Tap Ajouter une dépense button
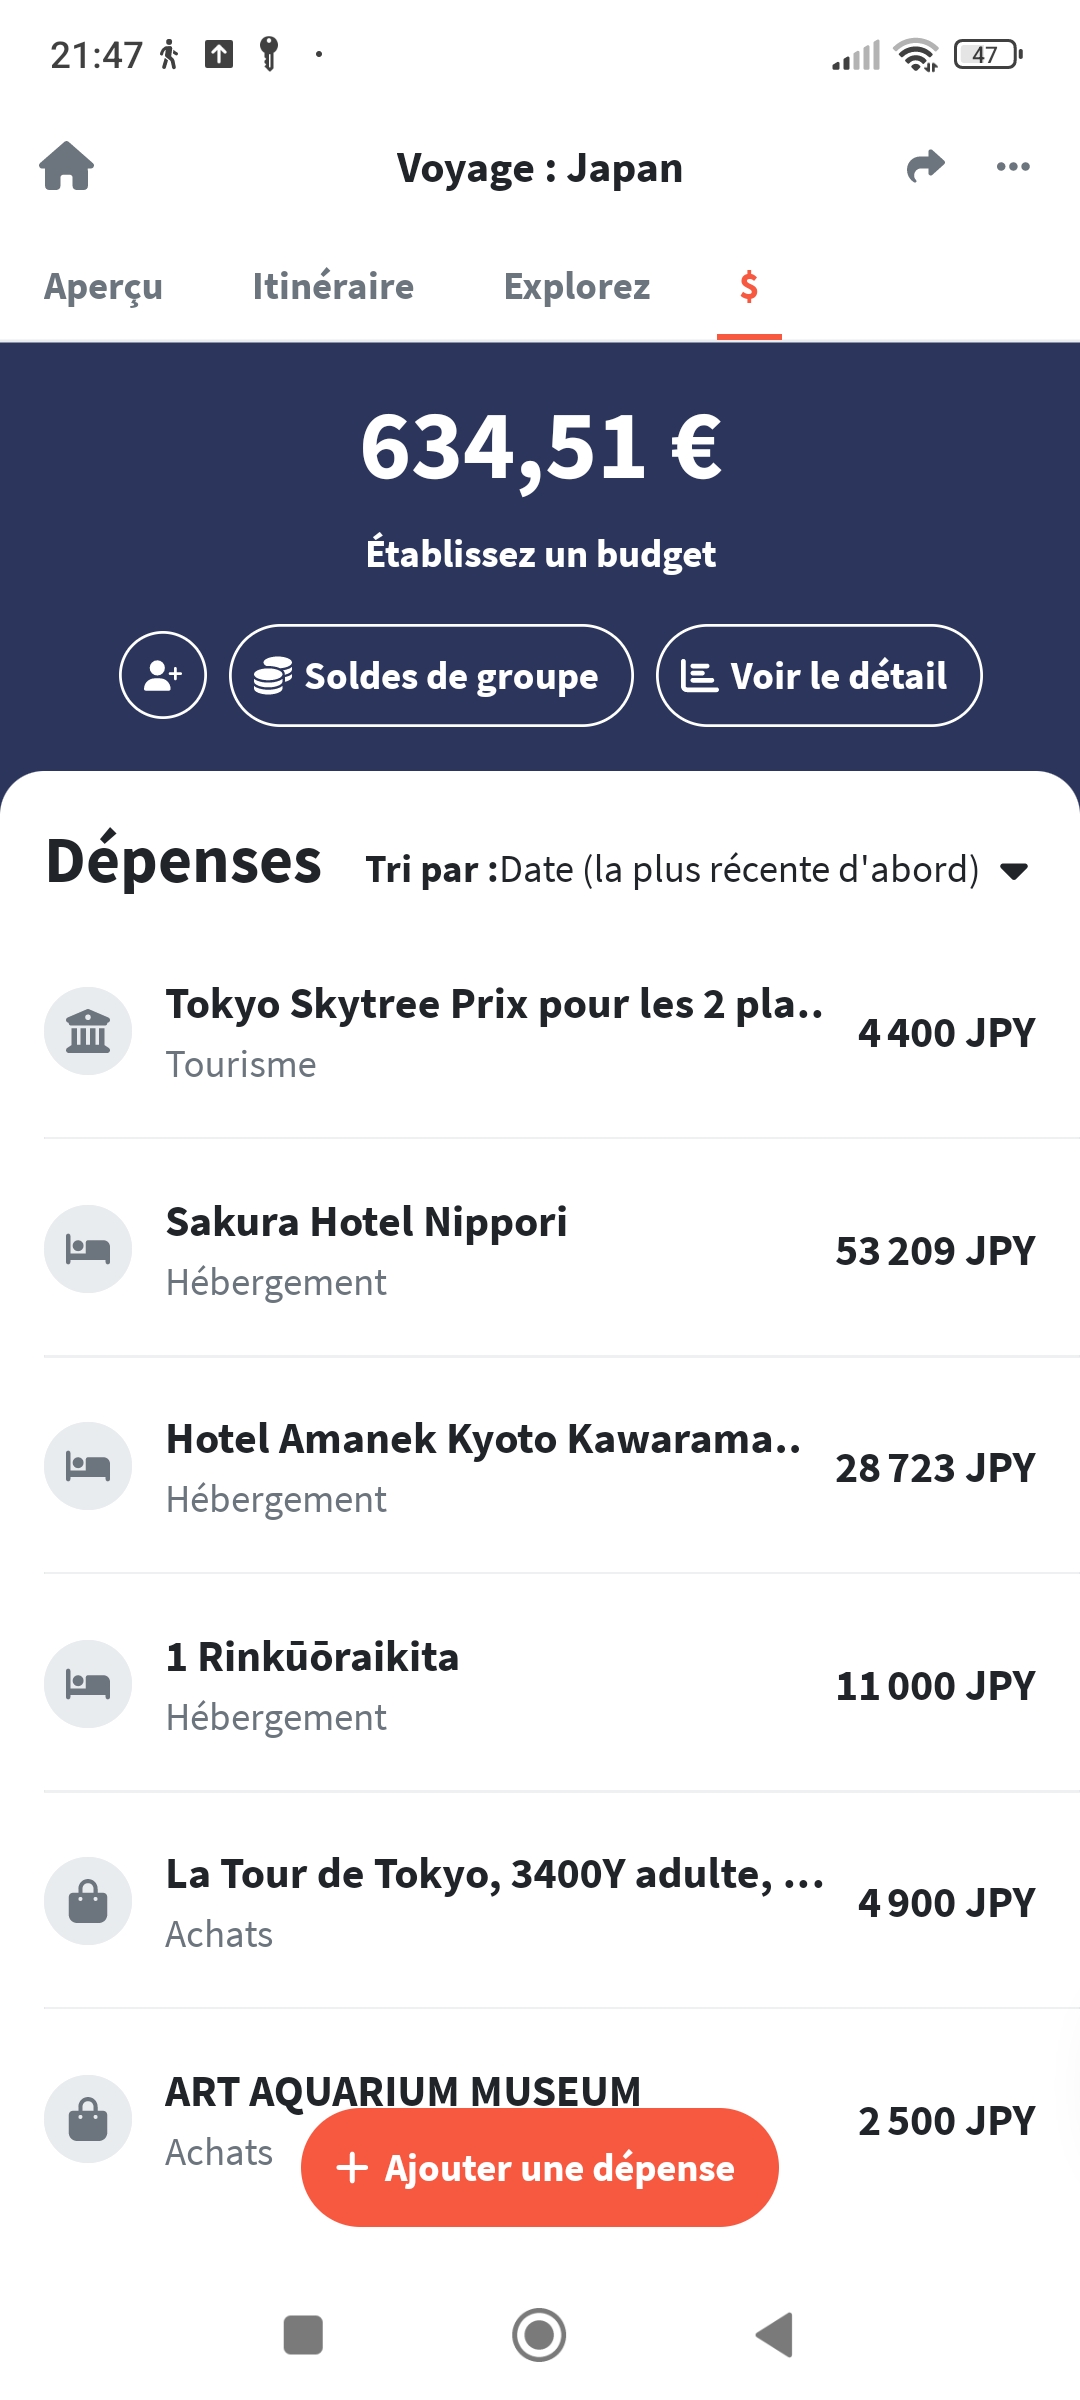 [x=540, y=2168]
